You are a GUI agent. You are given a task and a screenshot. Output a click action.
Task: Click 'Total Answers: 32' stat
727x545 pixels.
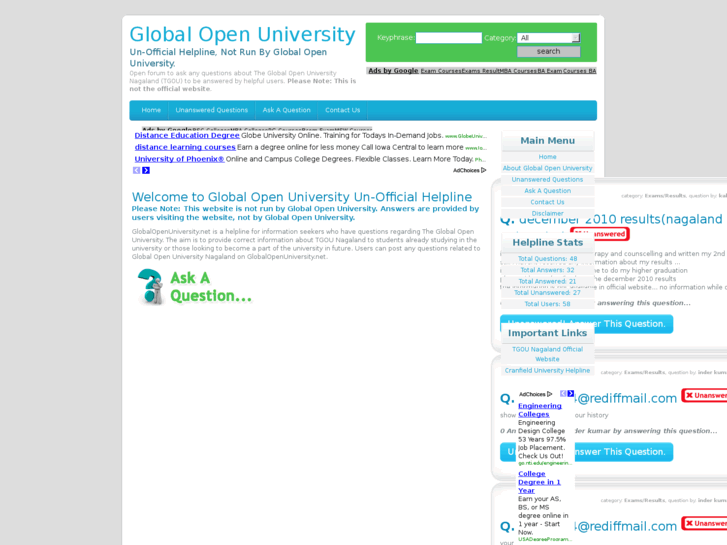pyautogui.click(x=548, y=269)
